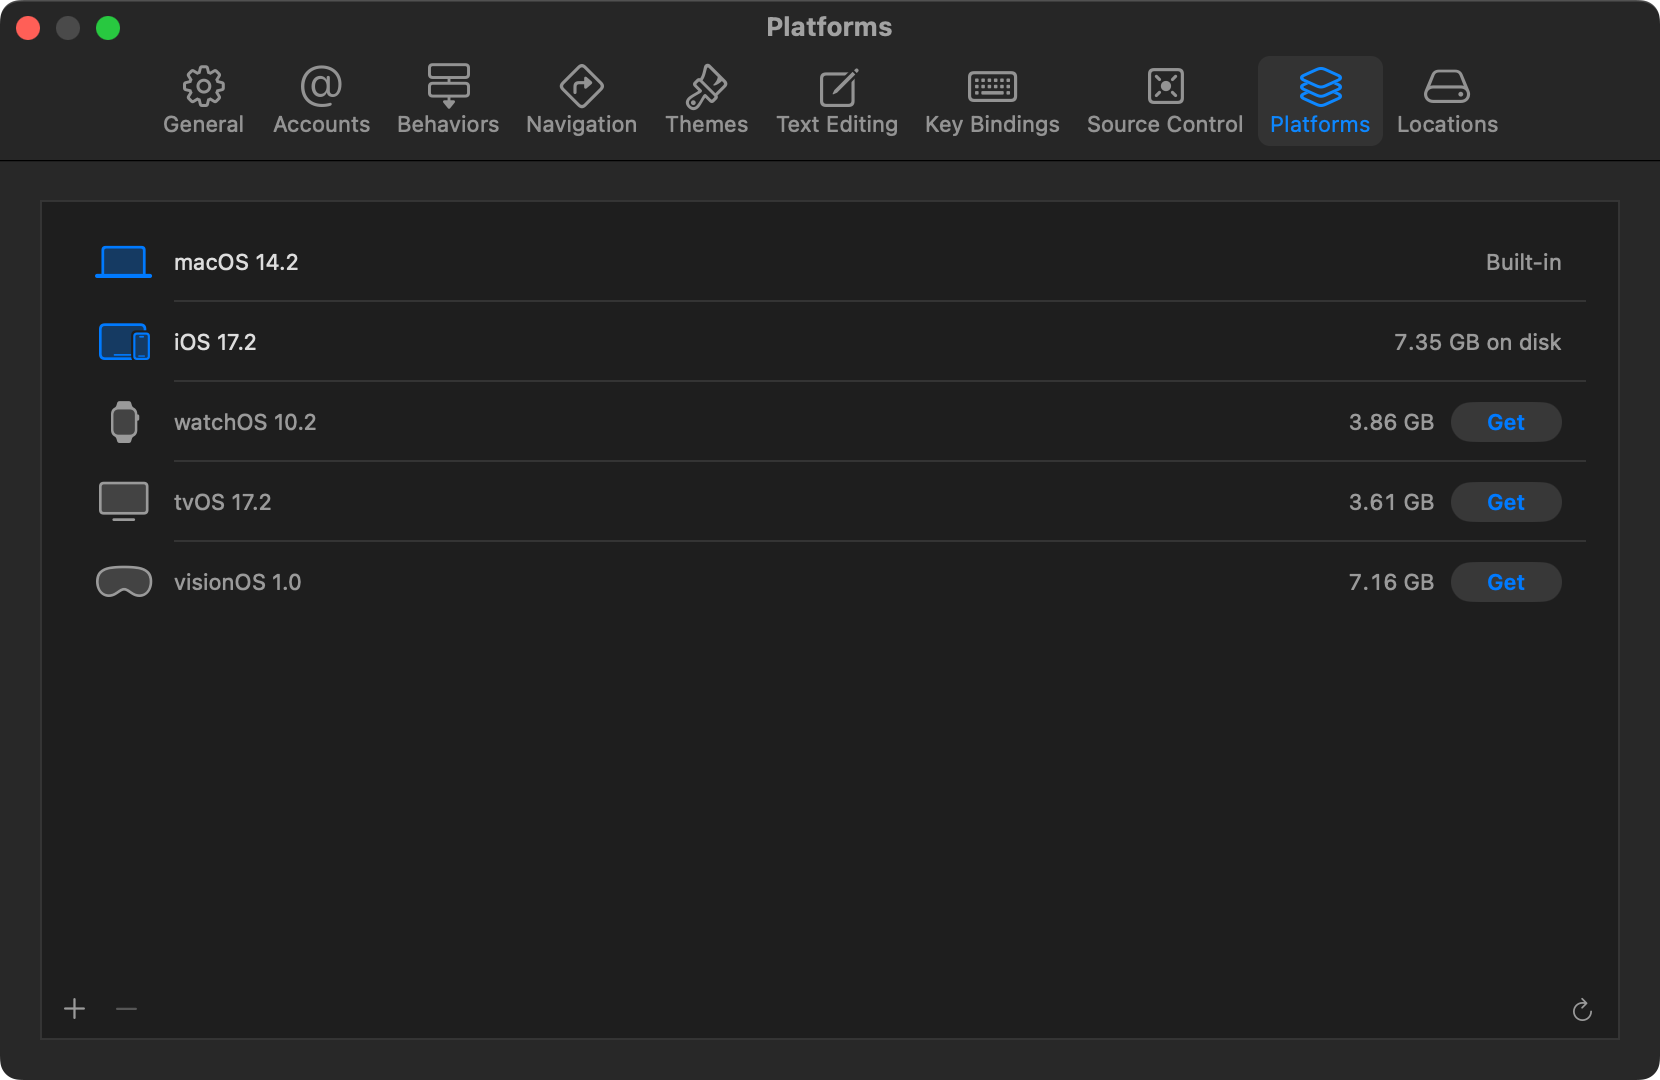This screenshot has width=1660, height=1080.
Task: Select the Text Editing settings icon
Action: [836, 98]
